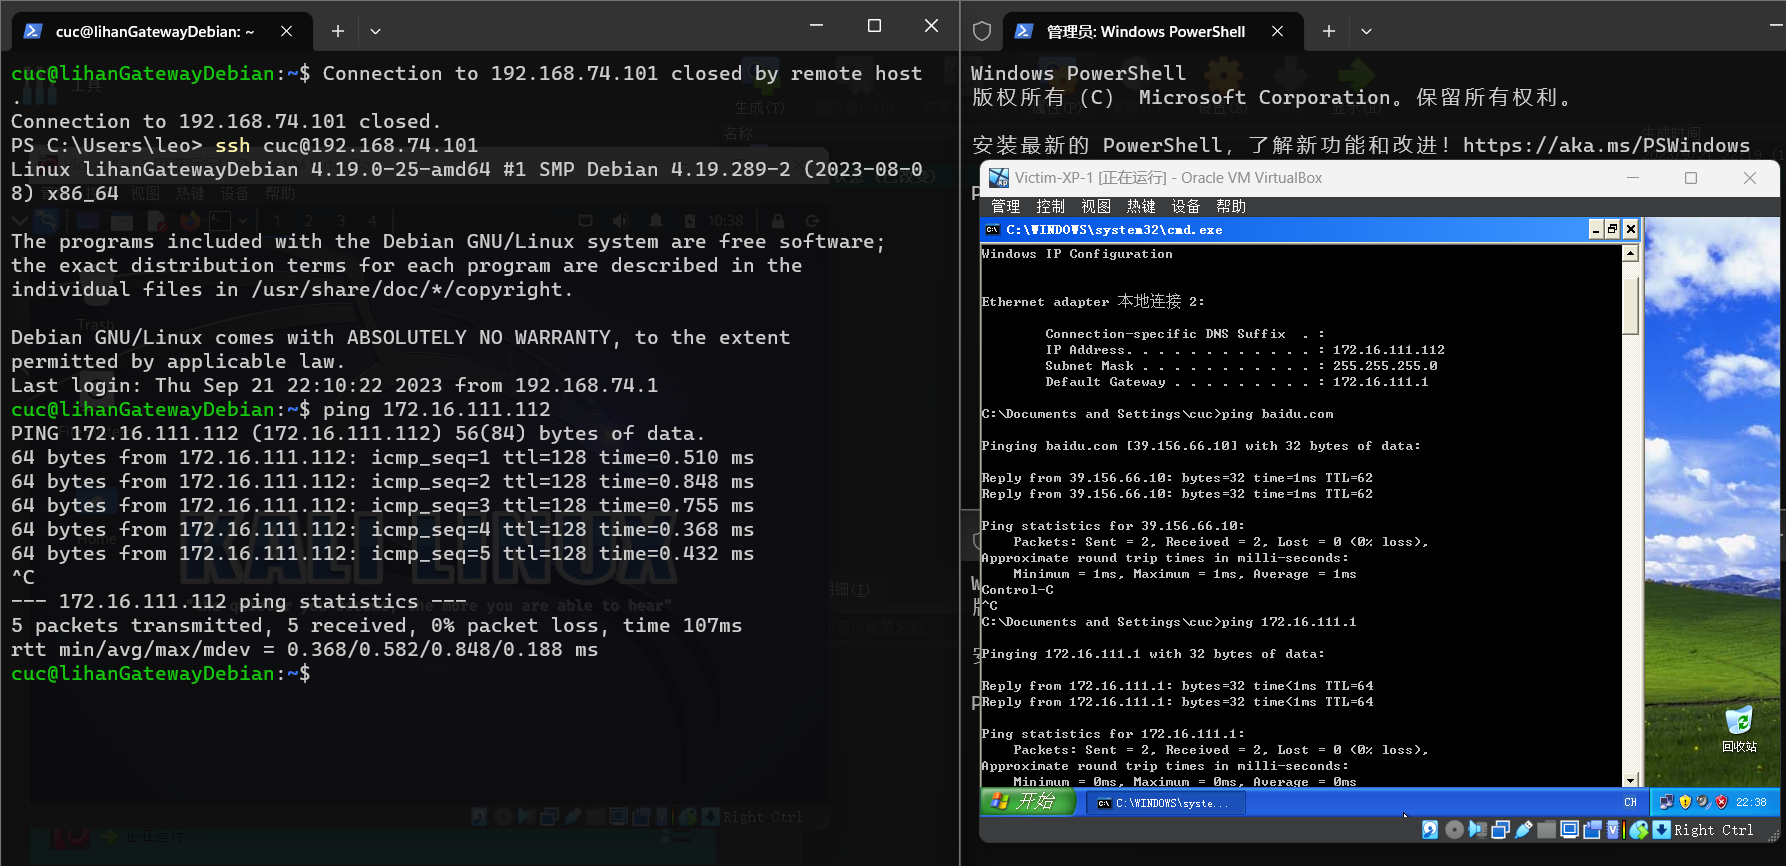Click the PowerShell icon in cuc@lihanGatewayDebian tab
The width and height of the screenshot is (1786, 866).
coord(33,31)
